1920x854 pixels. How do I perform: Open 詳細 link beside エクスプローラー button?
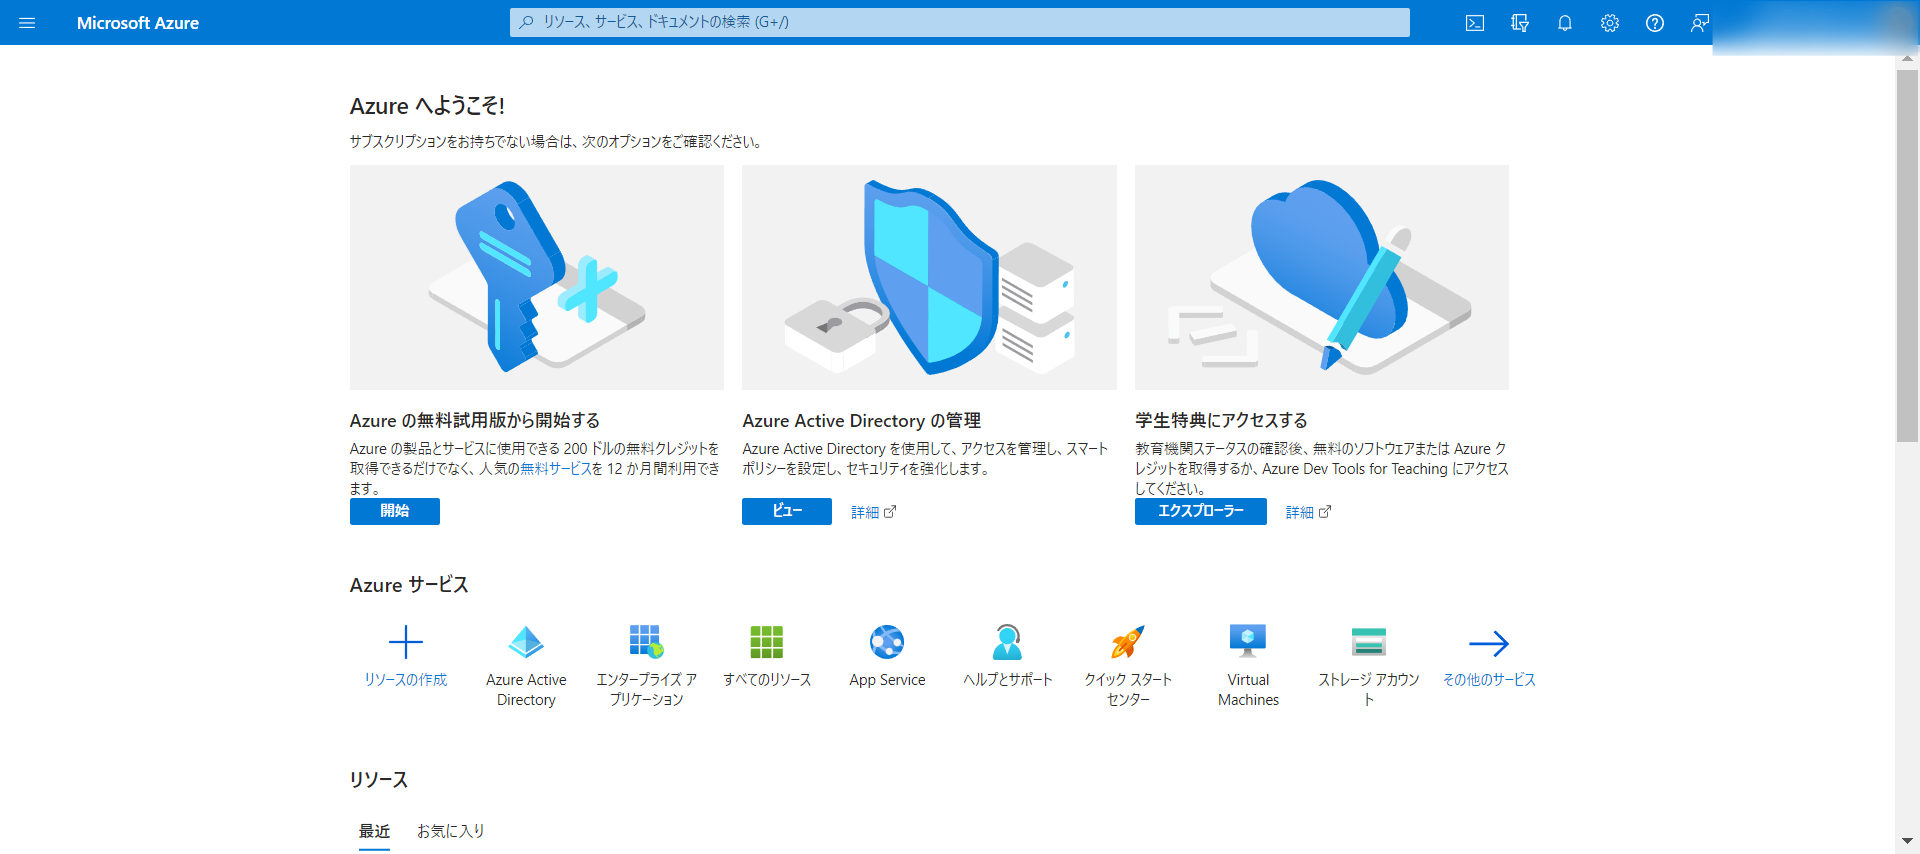(x=1308, y=512)
